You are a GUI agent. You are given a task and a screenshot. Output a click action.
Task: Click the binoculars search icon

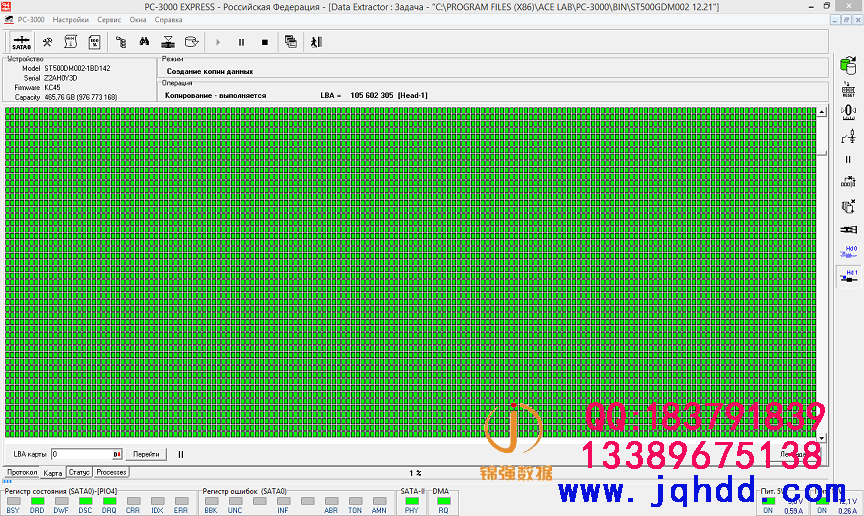point(144,42)
